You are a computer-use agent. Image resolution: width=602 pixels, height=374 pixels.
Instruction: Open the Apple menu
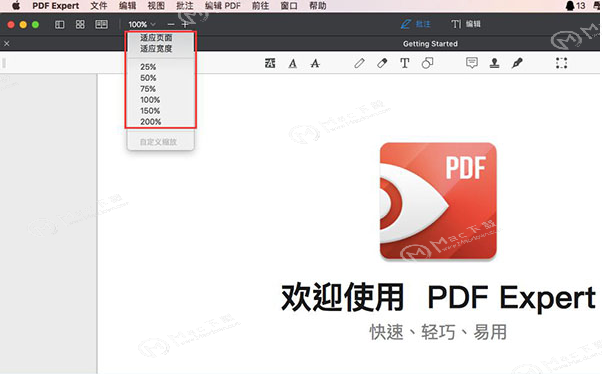(x=16, y=6)
